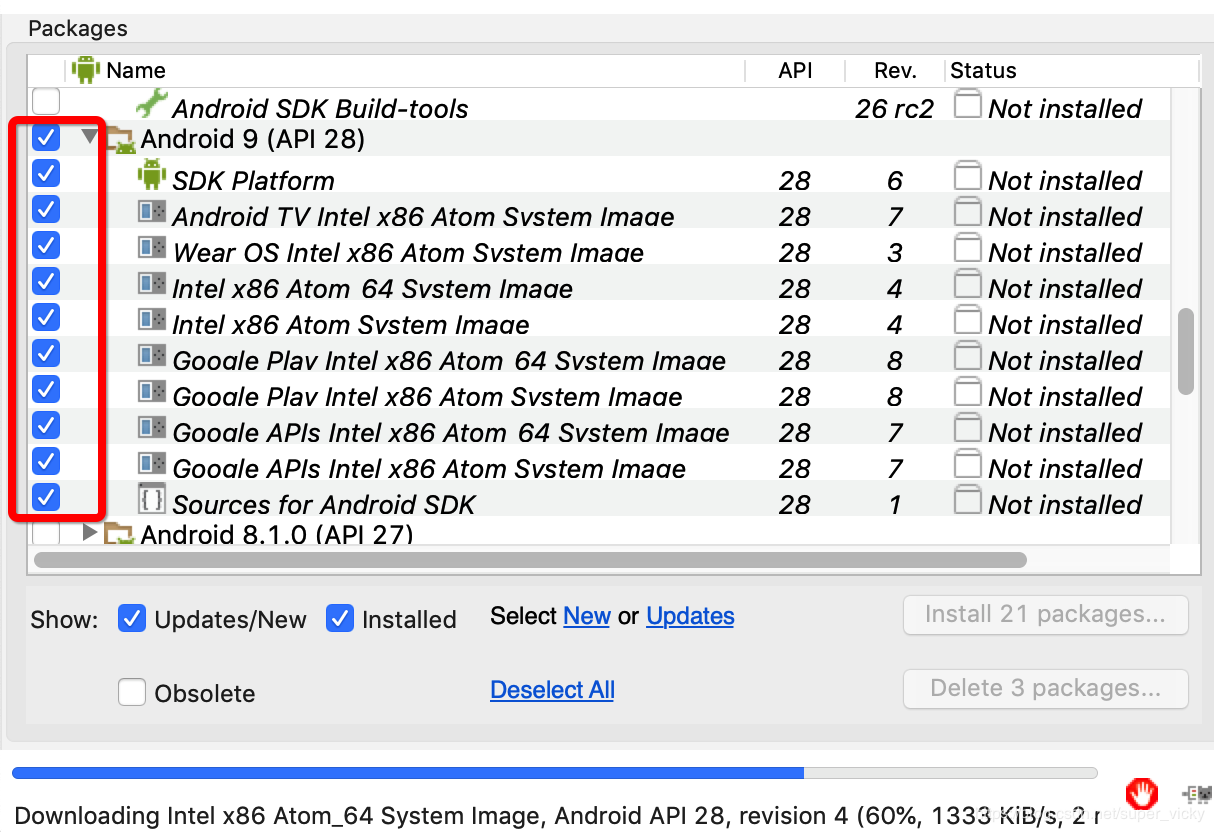1214x832 pixels.
Task: Click the log window icon beside stop button
Action: coord(1197,795)
